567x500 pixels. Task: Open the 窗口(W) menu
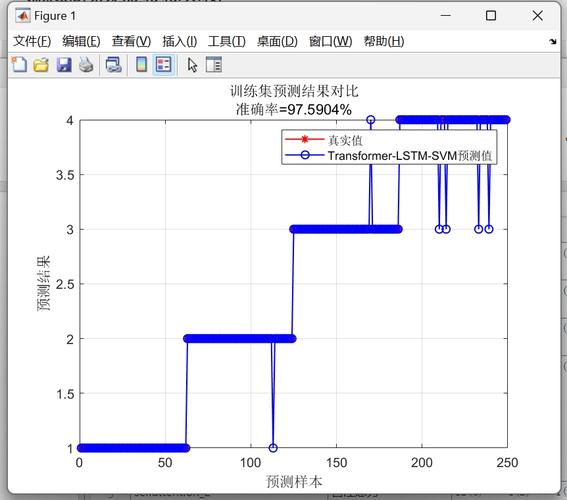(331, 41)
